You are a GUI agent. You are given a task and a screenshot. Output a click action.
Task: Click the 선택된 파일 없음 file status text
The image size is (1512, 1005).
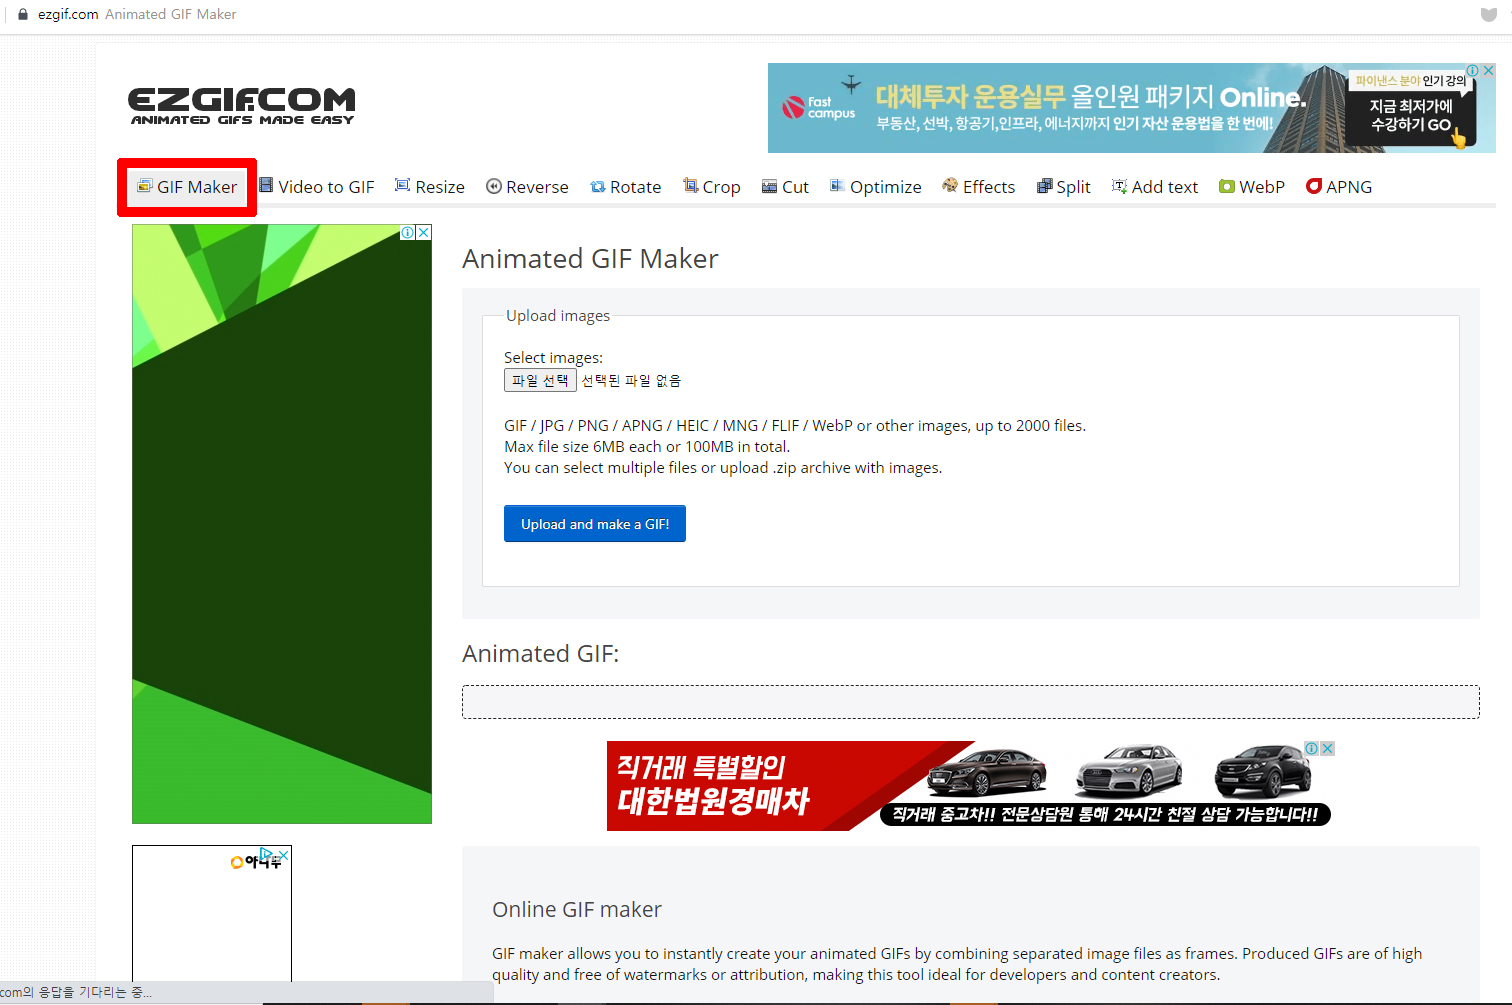[x=631, y=381]
